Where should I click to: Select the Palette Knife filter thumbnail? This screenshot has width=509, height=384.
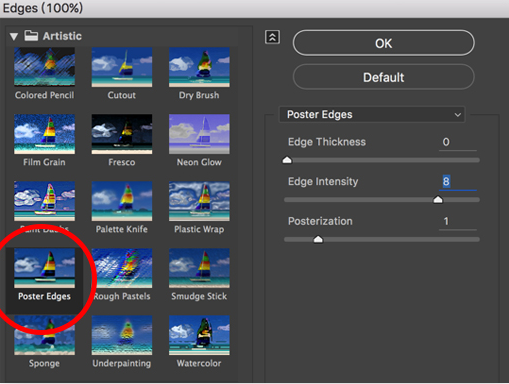point(122,201)
